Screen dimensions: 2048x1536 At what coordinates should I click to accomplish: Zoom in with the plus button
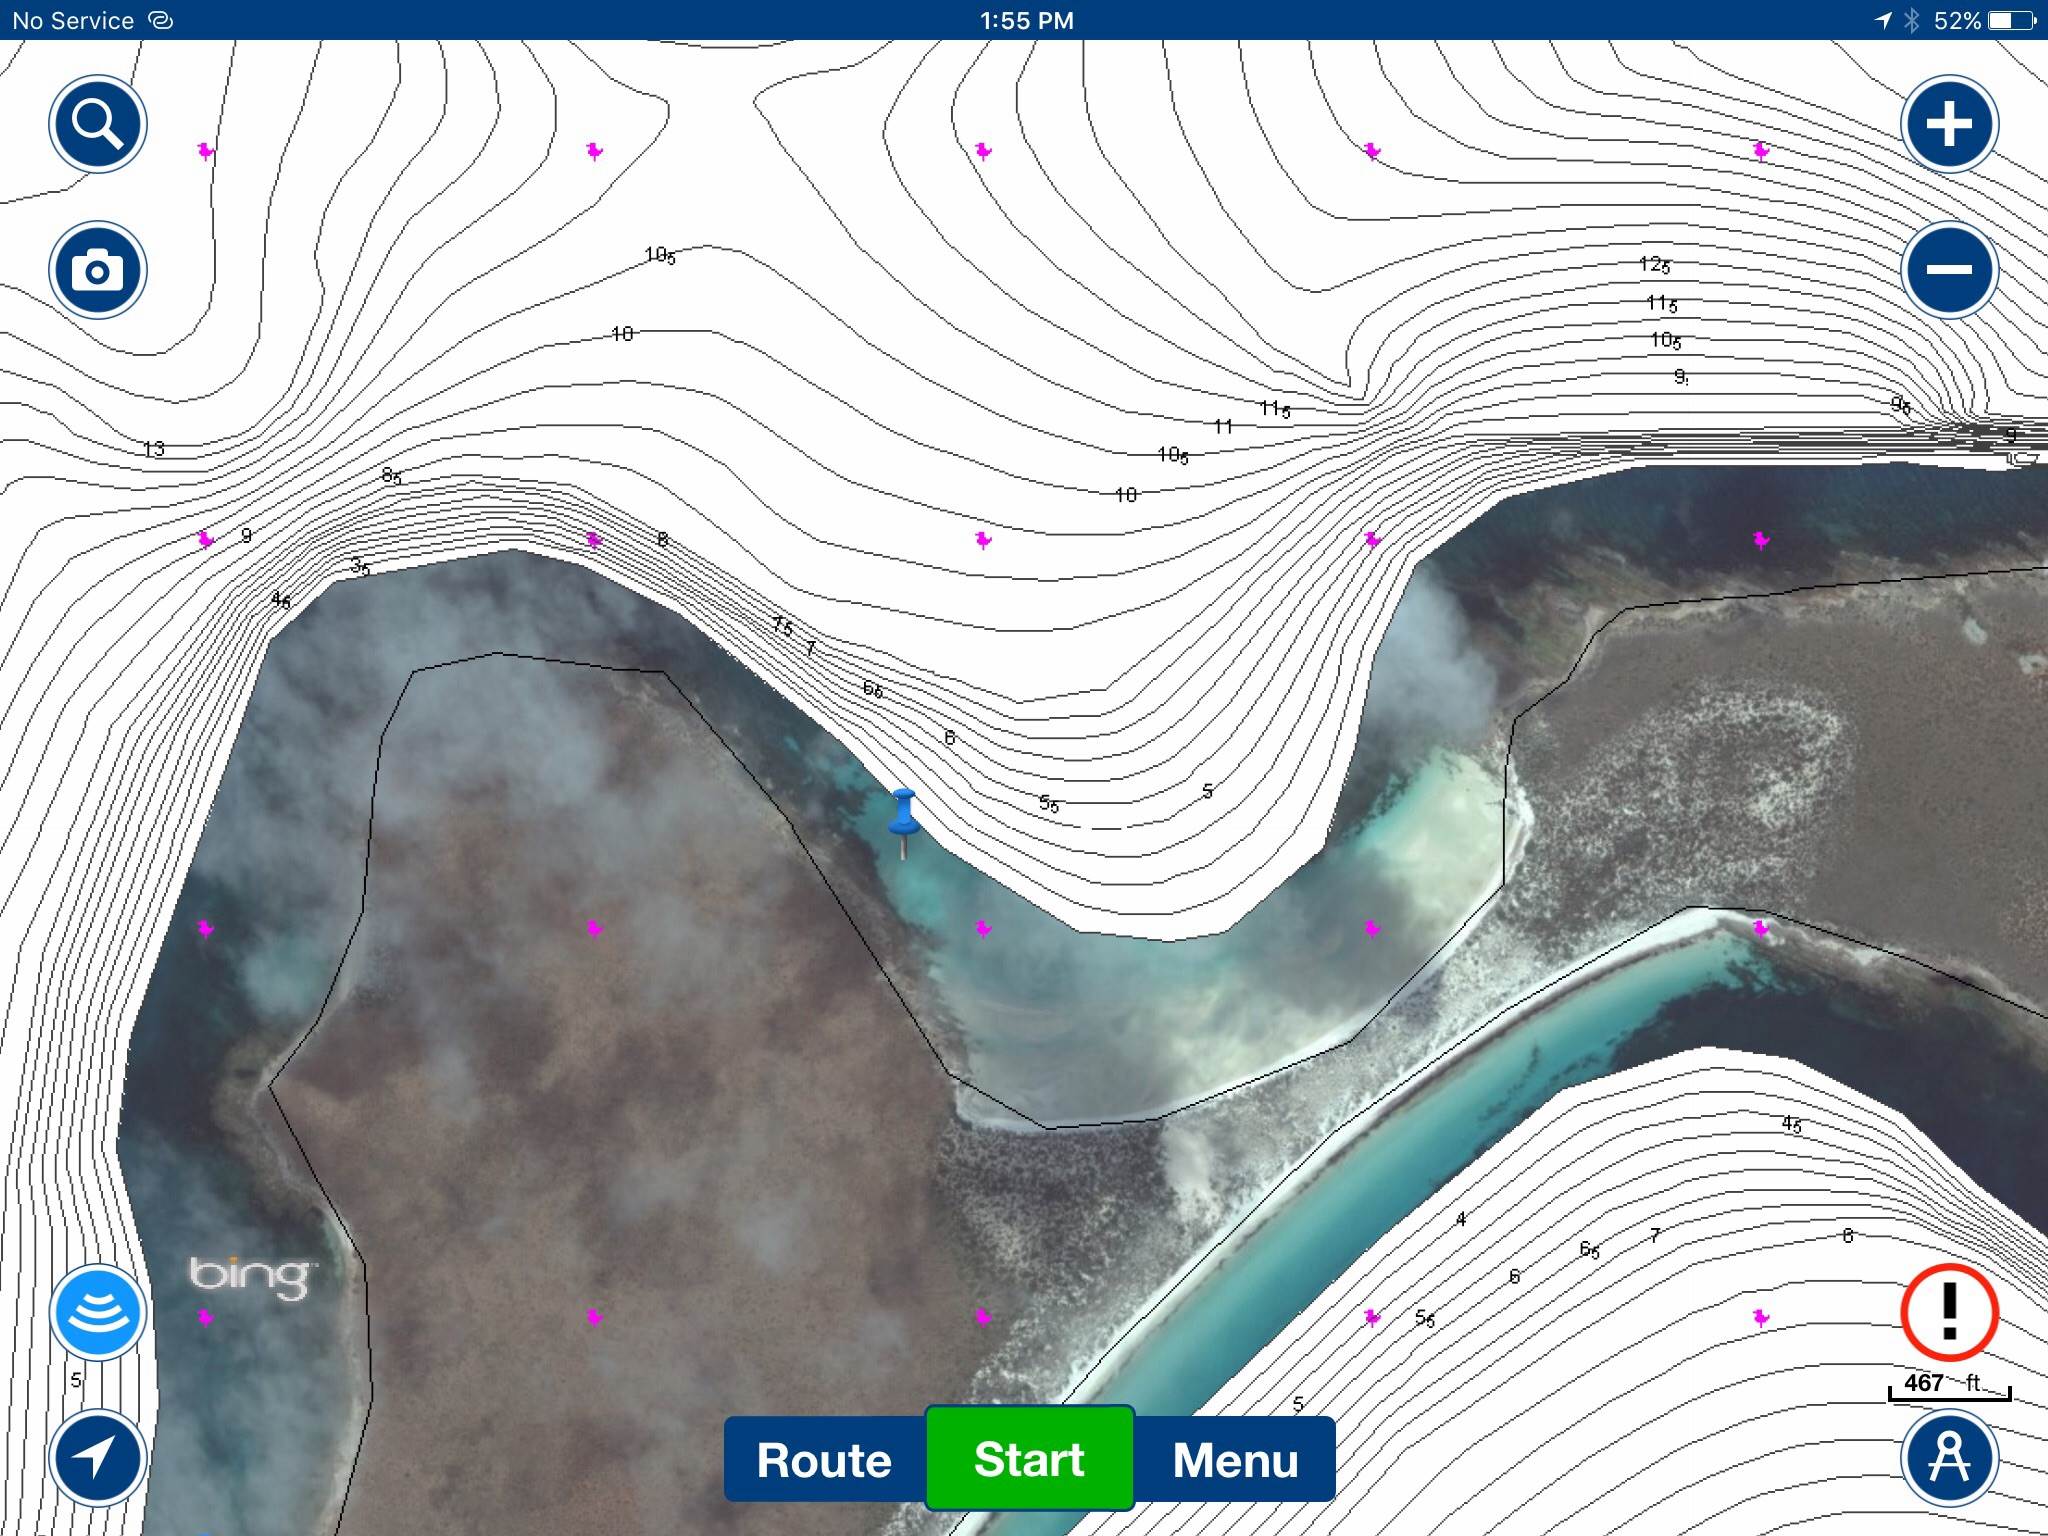point(1949,124)
